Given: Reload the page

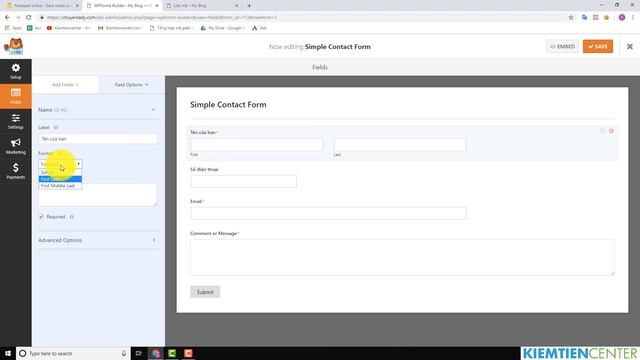Looking at the screenshot, I should (29, 18).
